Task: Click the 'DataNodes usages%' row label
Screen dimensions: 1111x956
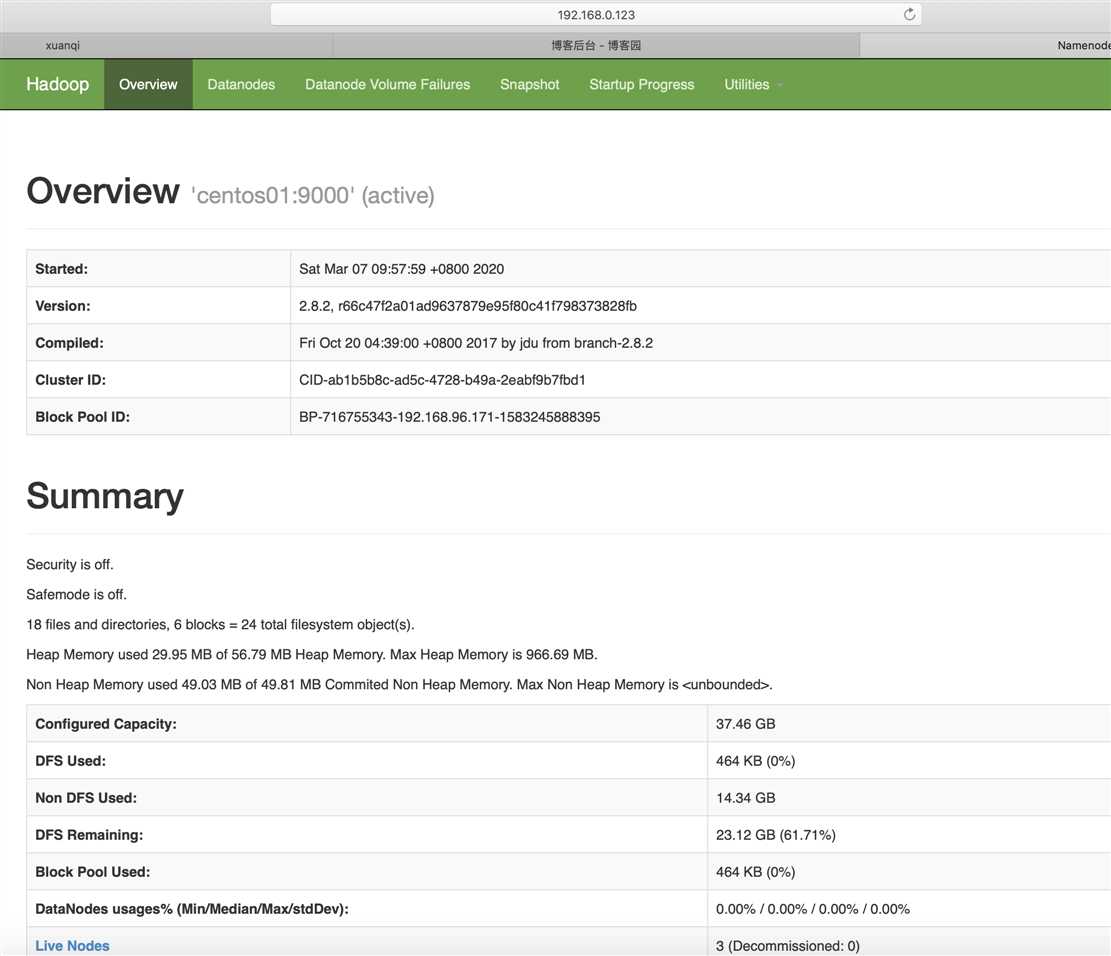Action: 192,909
